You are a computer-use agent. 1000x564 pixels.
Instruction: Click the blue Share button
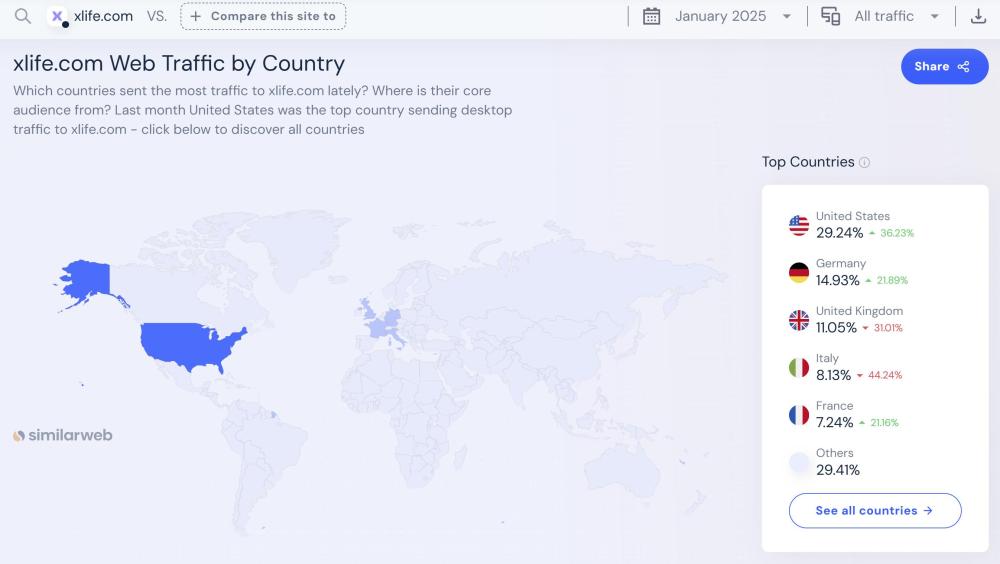[944, 67]
